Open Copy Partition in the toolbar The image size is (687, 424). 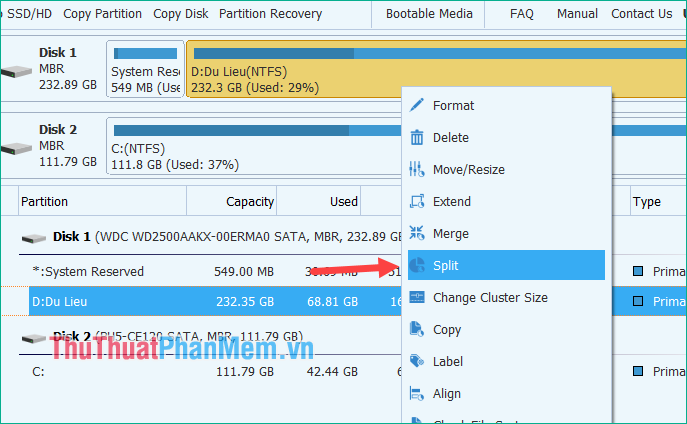point(103,14)
